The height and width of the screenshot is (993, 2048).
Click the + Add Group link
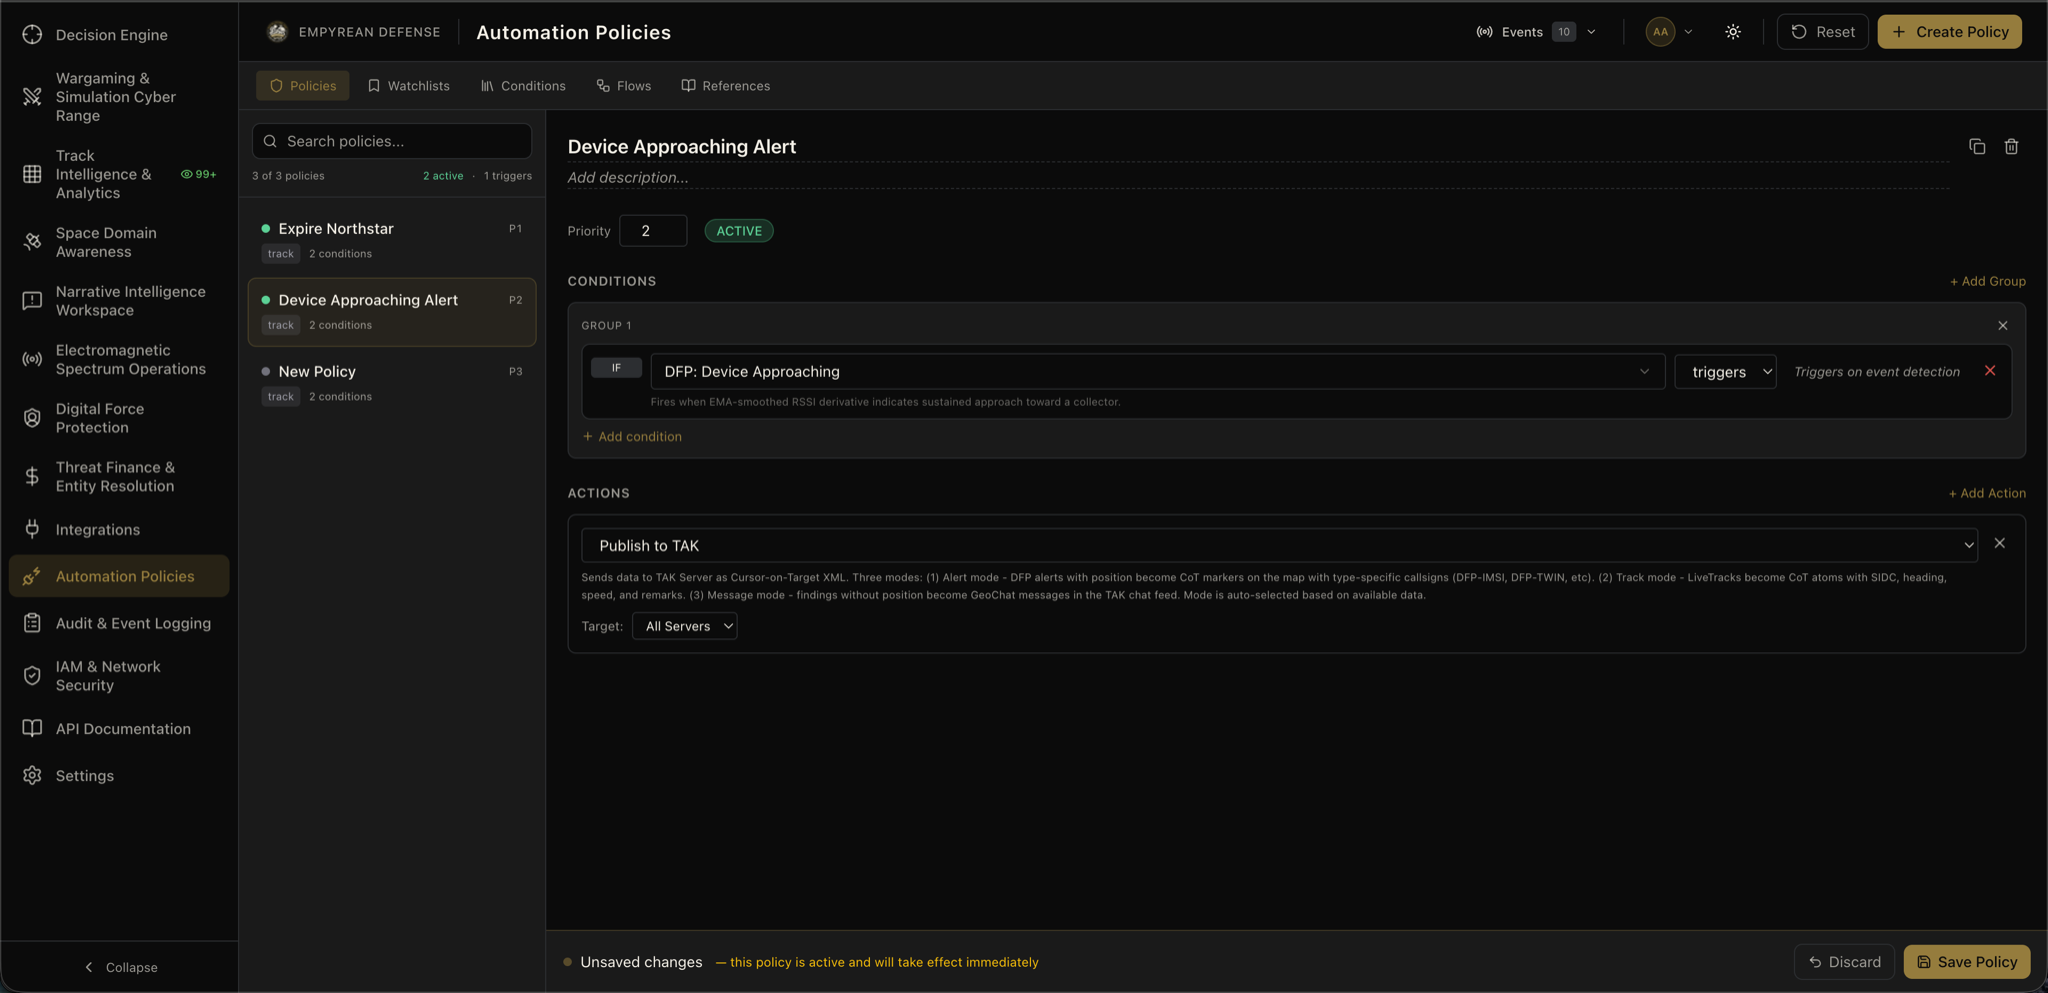(x=1987, y=281)
